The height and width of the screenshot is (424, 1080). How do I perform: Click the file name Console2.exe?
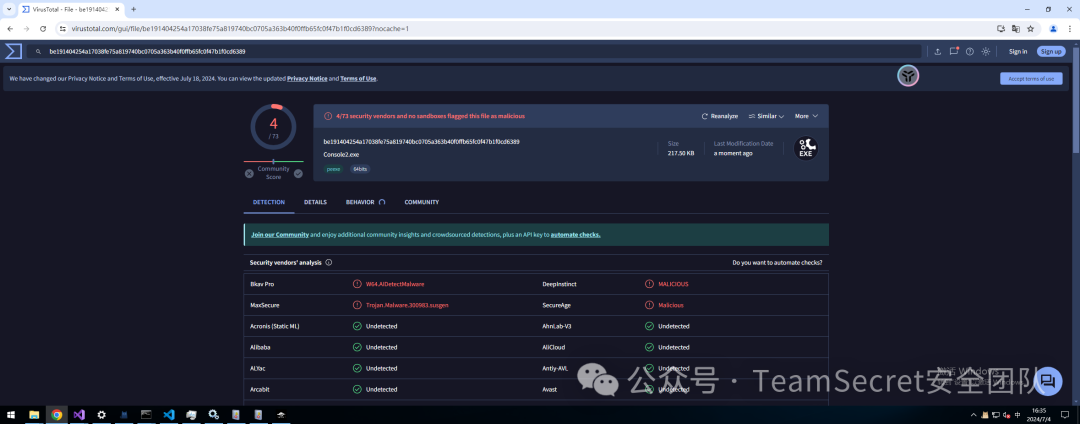click(342, 155)
